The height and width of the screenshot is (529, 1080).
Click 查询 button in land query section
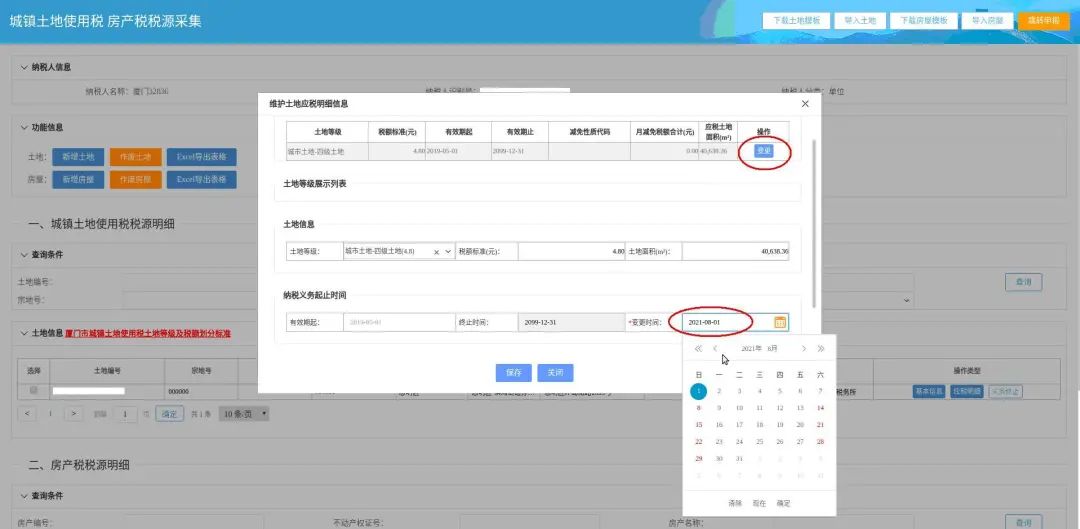click(1023, 282)
